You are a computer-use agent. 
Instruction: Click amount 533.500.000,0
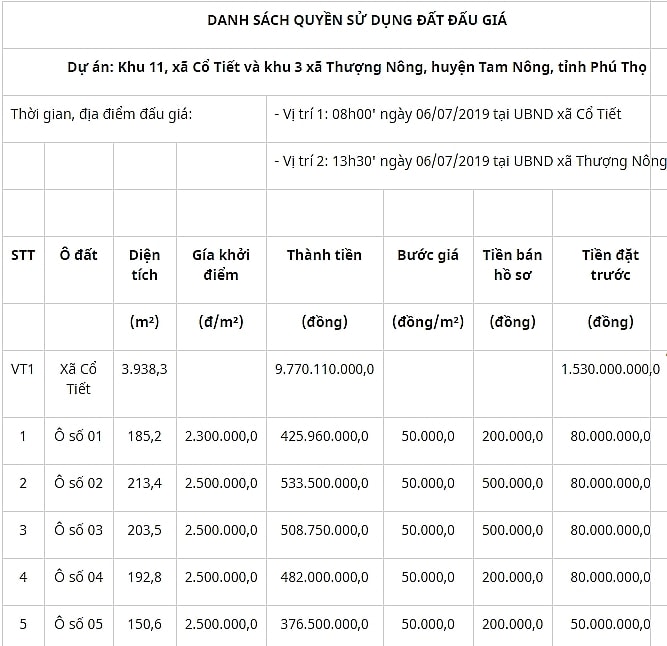325,483
